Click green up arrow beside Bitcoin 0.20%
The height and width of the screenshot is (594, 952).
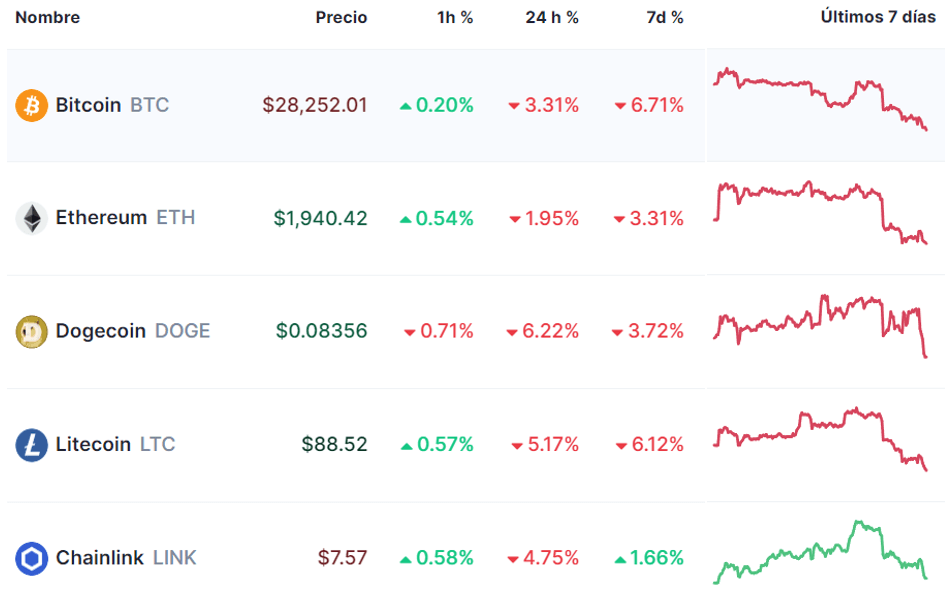pos(405,106)
